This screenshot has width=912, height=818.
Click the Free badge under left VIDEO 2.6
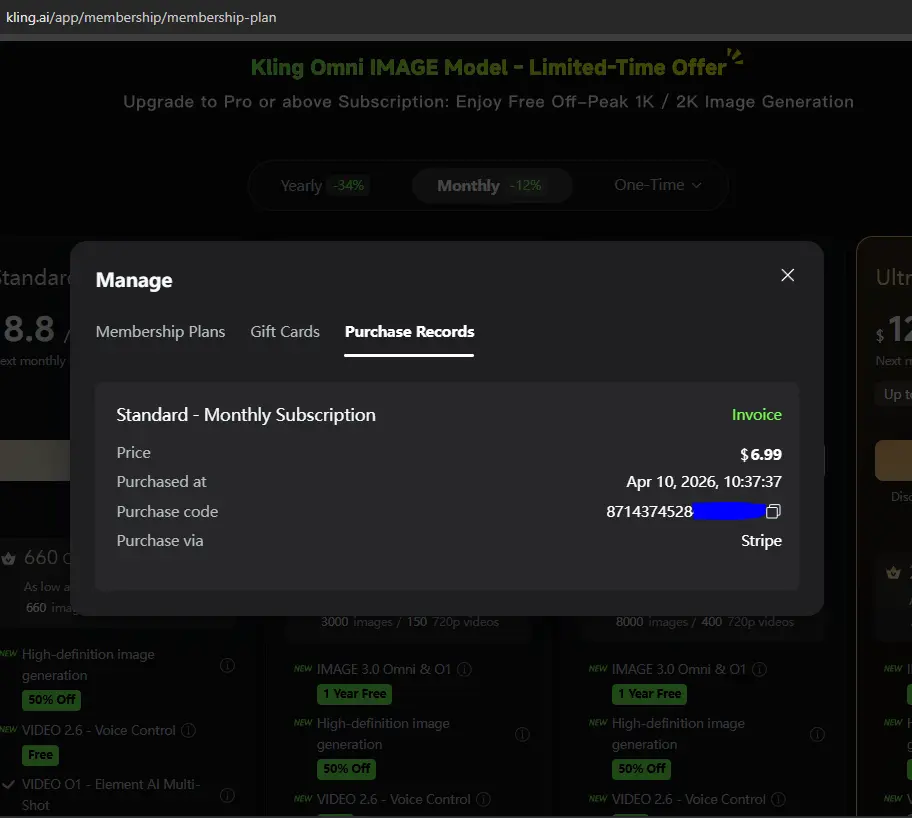coord(40,755)
